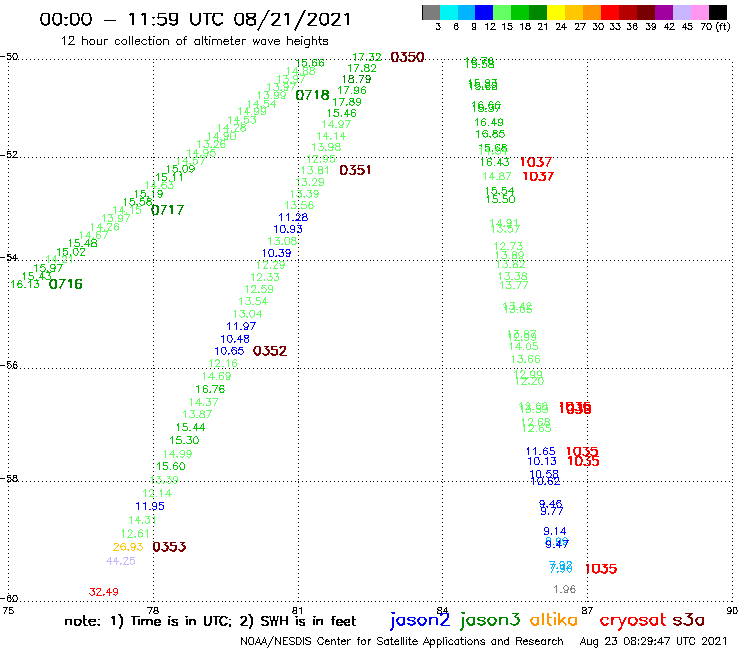Click the time marker 0350
Screen dimensions: 740x650
point(407,57)
